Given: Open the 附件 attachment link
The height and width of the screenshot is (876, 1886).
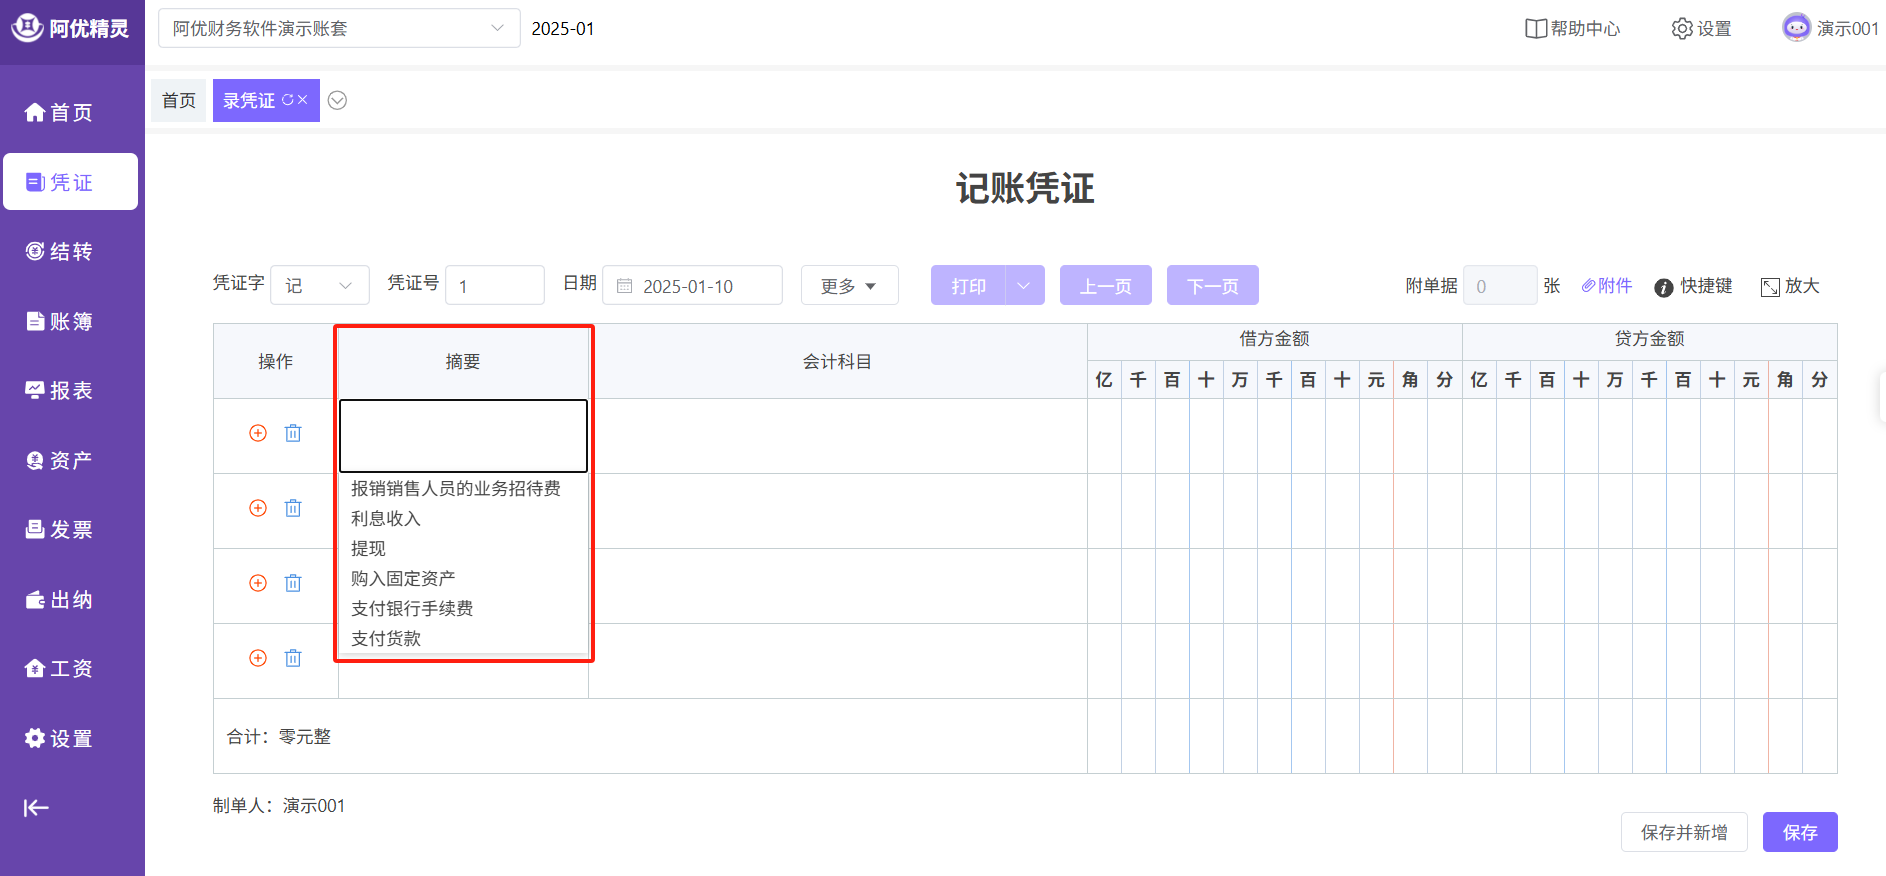Looking at the screenshot, I should [1606, 286].
